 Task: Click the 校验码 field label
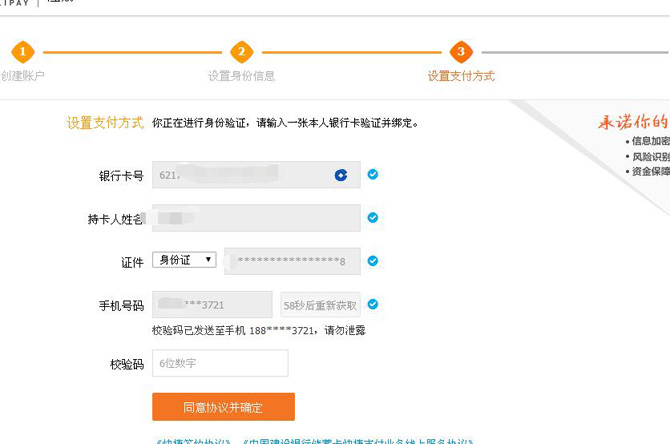pos(127,364)
